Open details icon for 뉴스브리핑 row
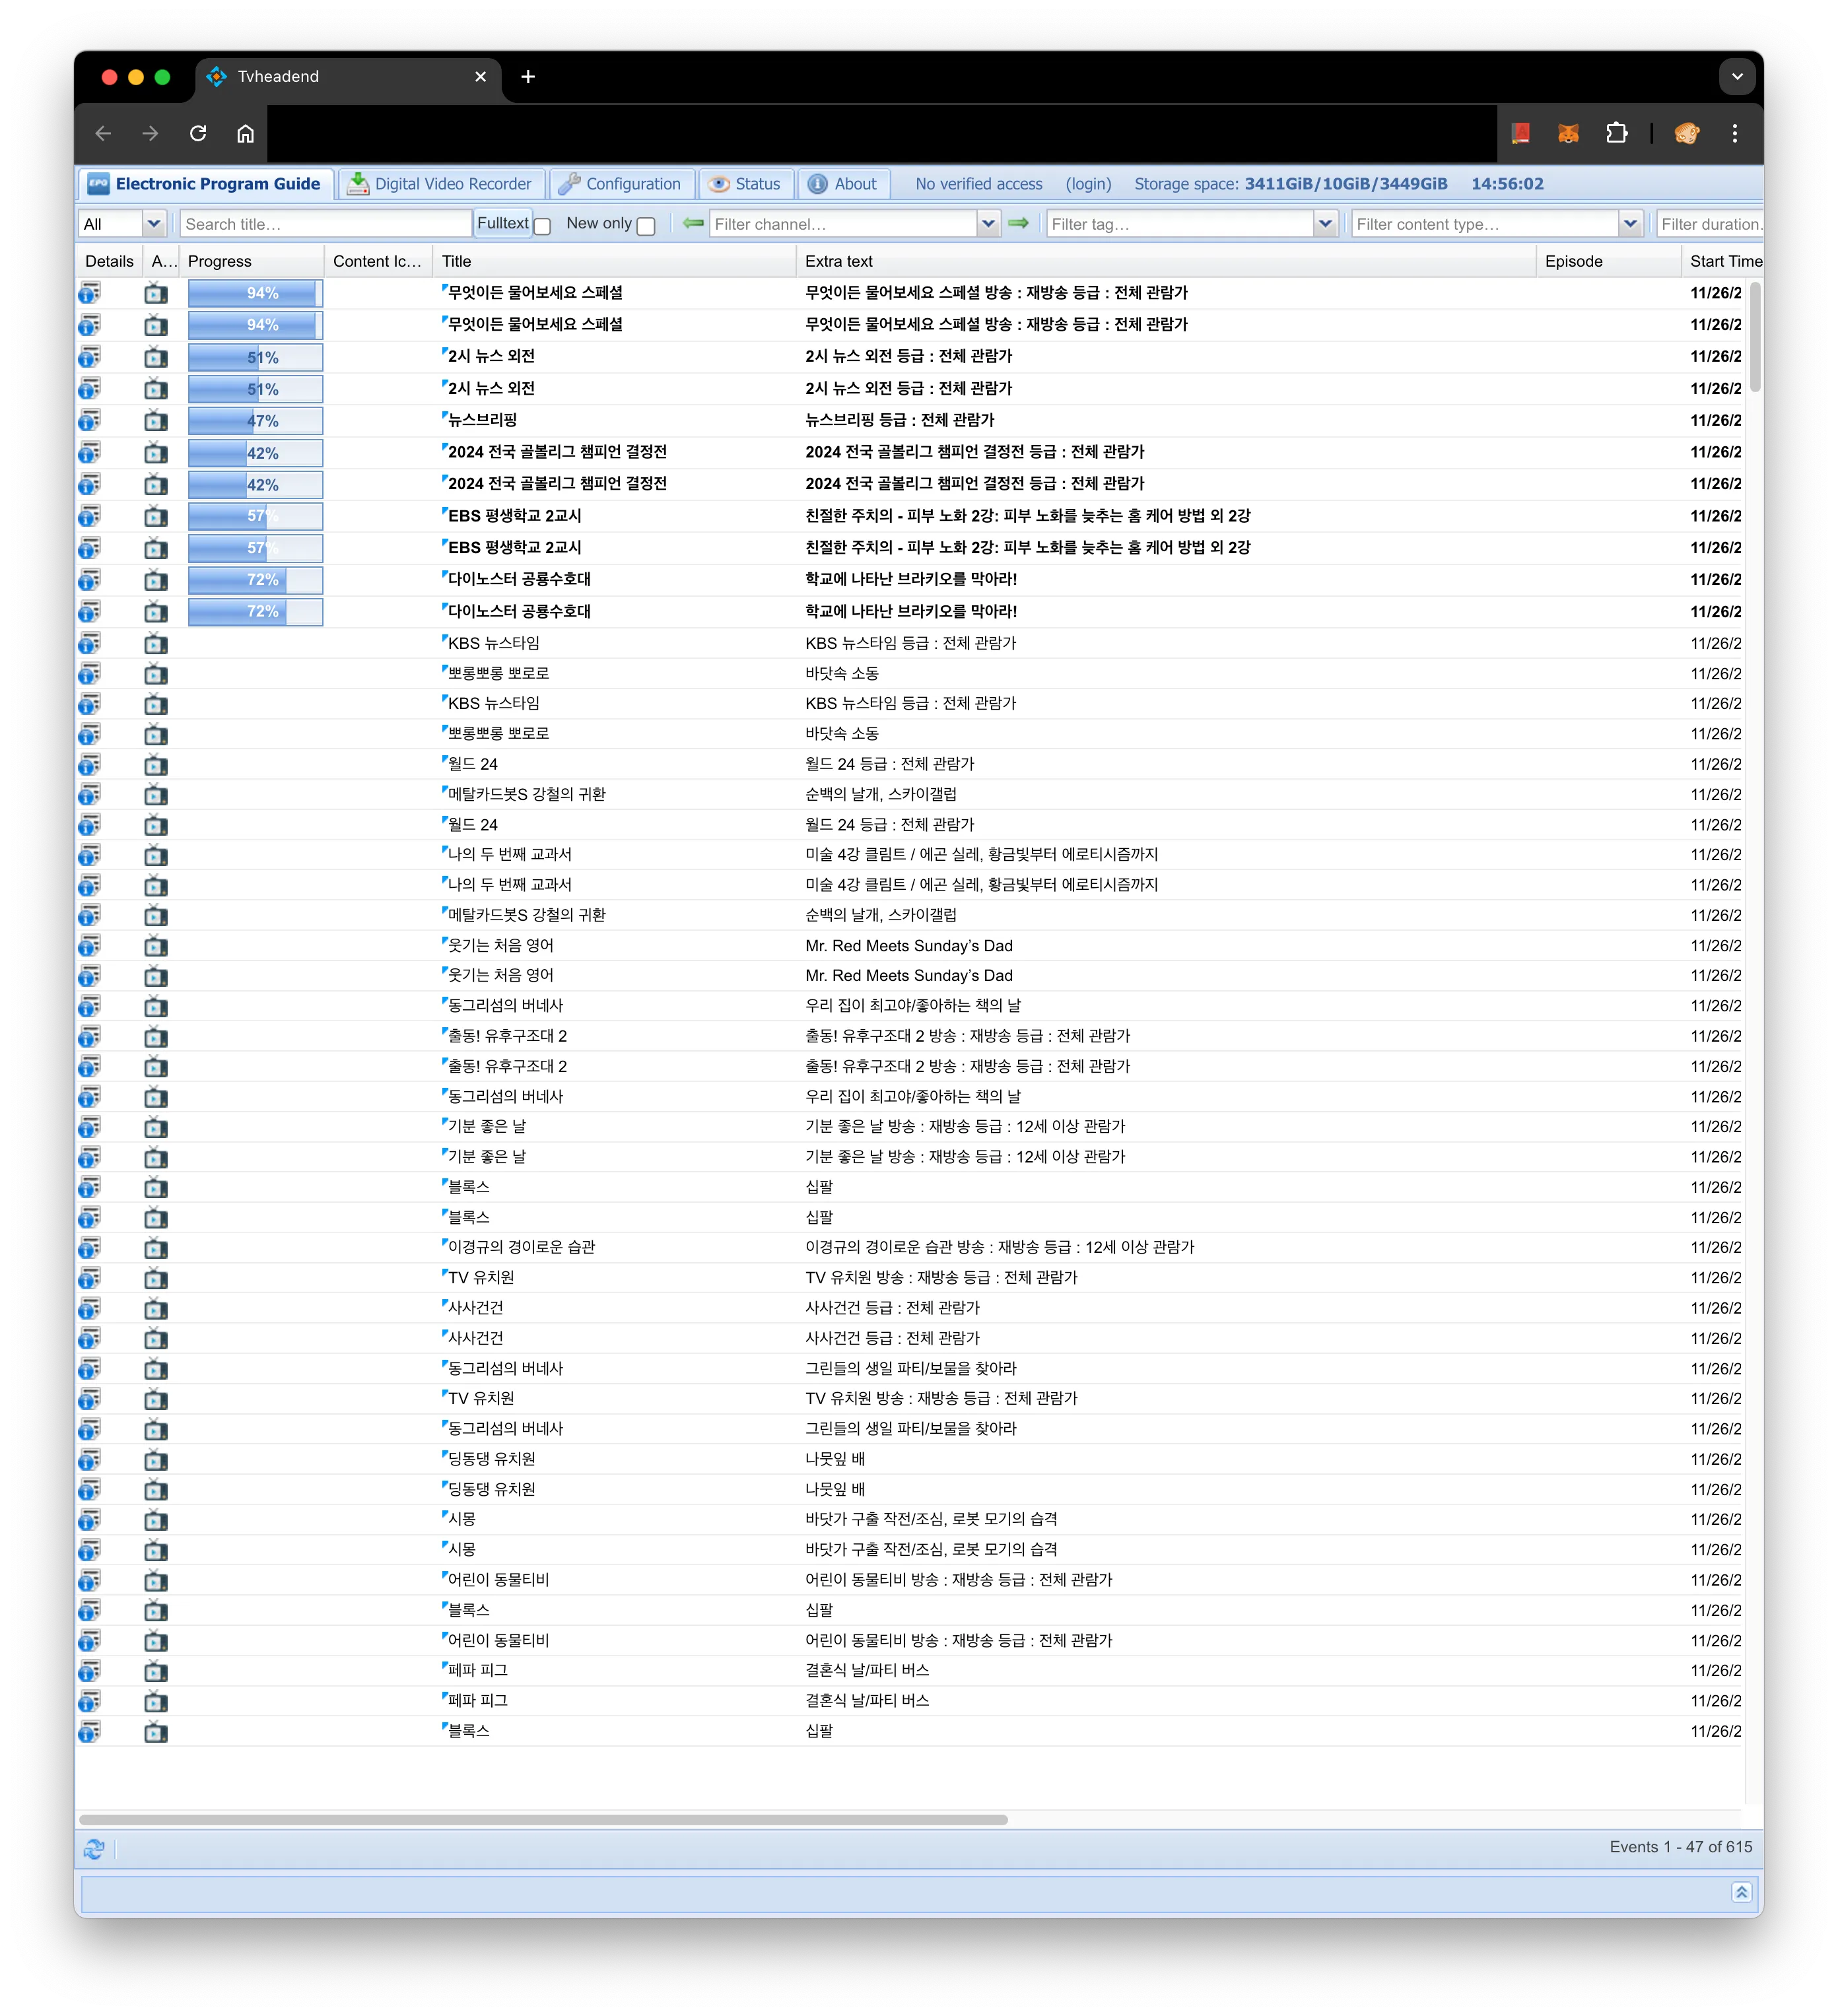 click(x=90, y=420)
